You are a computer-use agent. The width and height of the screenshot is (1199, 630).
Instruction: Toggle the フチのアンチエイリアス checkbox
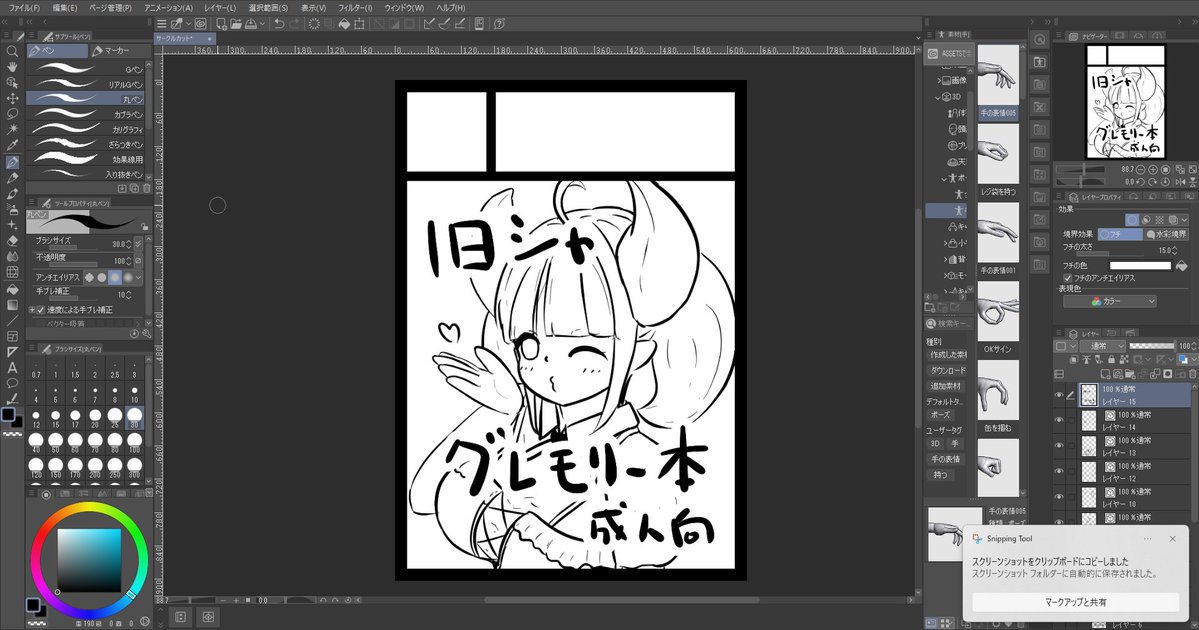pyautogui.click(x=1067, y=278)
